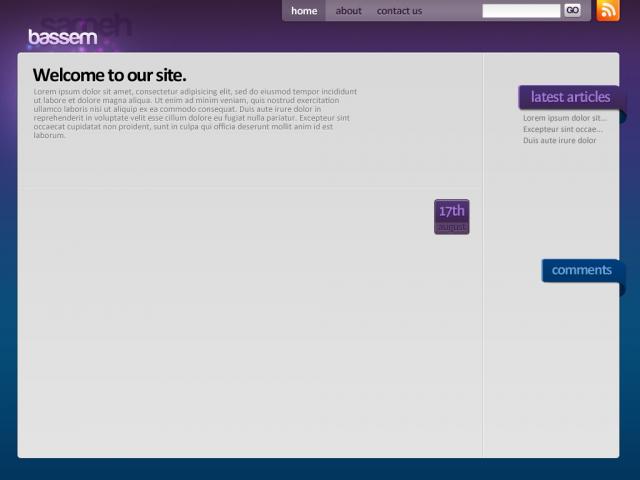Open the orange RSS feed icon
640x480 pixels.
[x=608, y=10]
